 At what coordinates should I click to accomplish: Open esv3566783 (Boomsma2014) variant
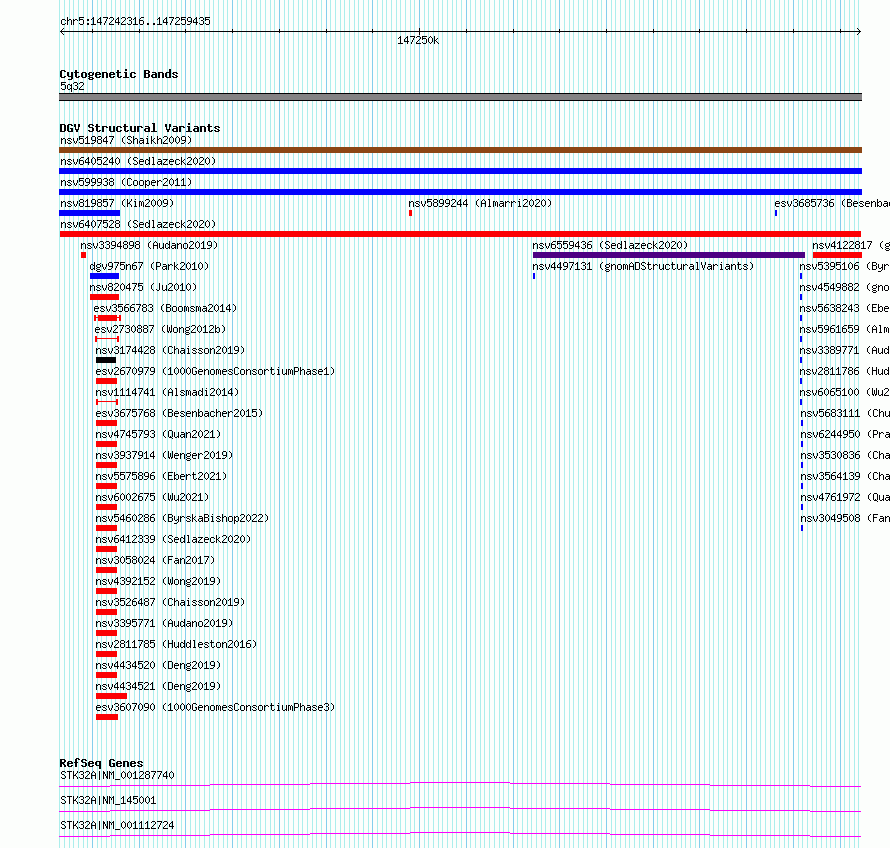(165, 308)
